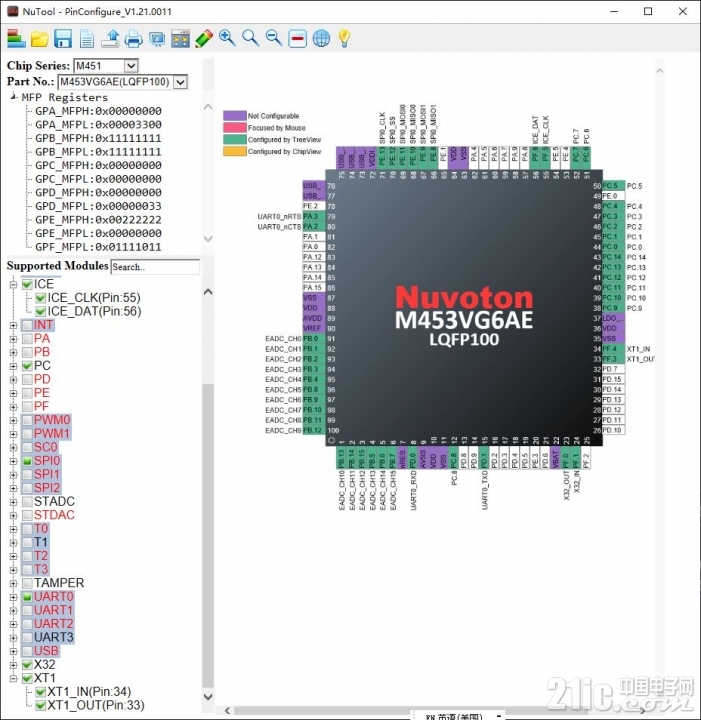Select GPA_MFPL:0x00003300 register entry

tap(98, 124)
